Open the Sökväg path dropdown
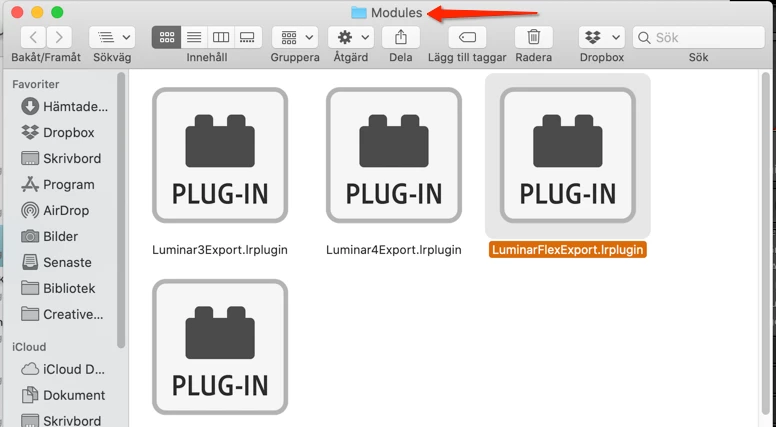This screenshot has width=776, height=427. click(112, 37)
